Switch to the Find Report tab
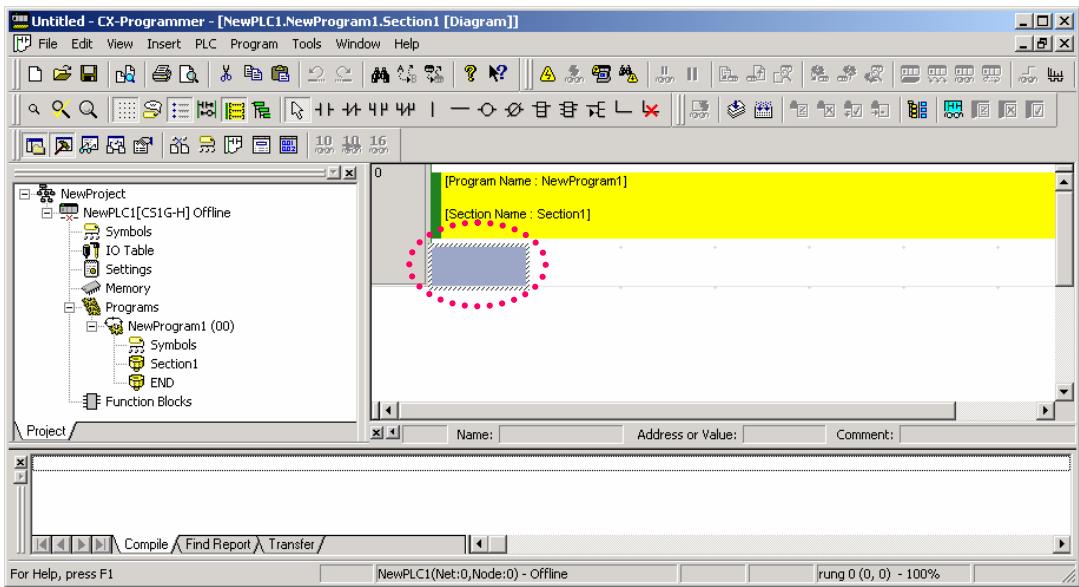The width and height of the screenshot is (1079, 587). point(217,544)
